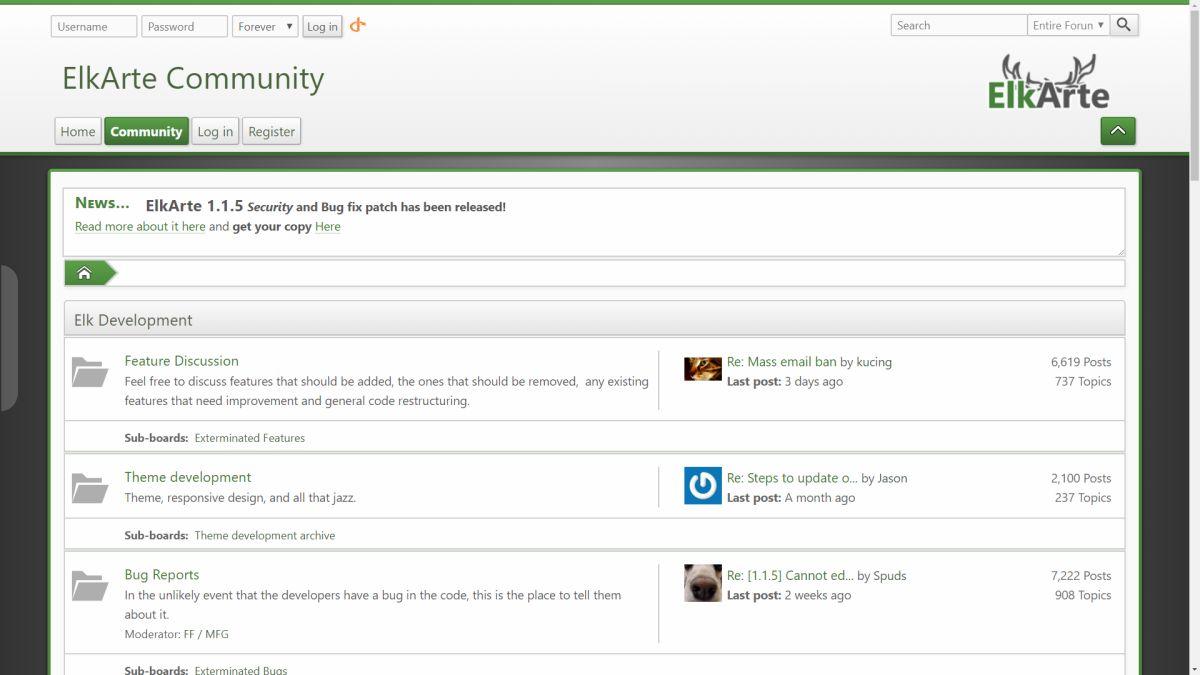The width and height of the screenshot is (1200, 675).
Task: Click the news box resize handle
Action: [x=1120, y=251]
